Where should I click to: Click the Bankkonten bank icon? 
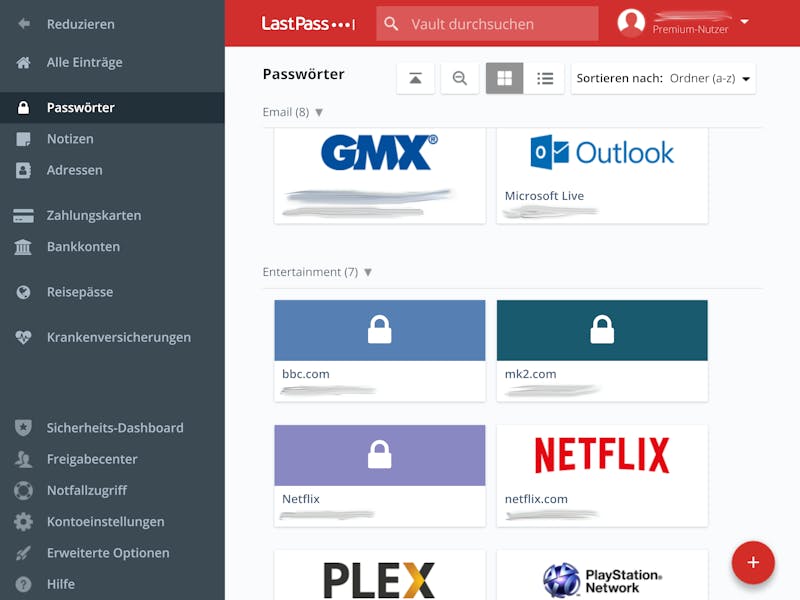click(x=23, y=246)
